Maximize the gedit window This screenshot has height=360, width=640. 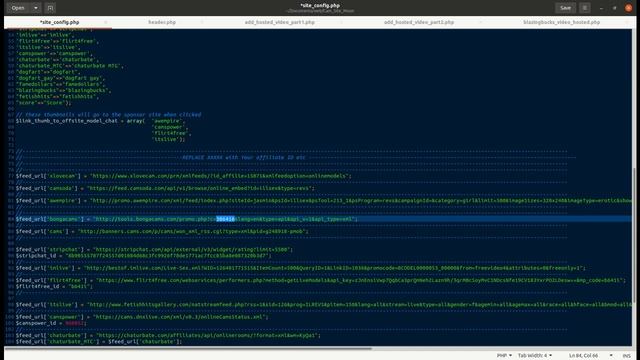[x=615, y=8]
